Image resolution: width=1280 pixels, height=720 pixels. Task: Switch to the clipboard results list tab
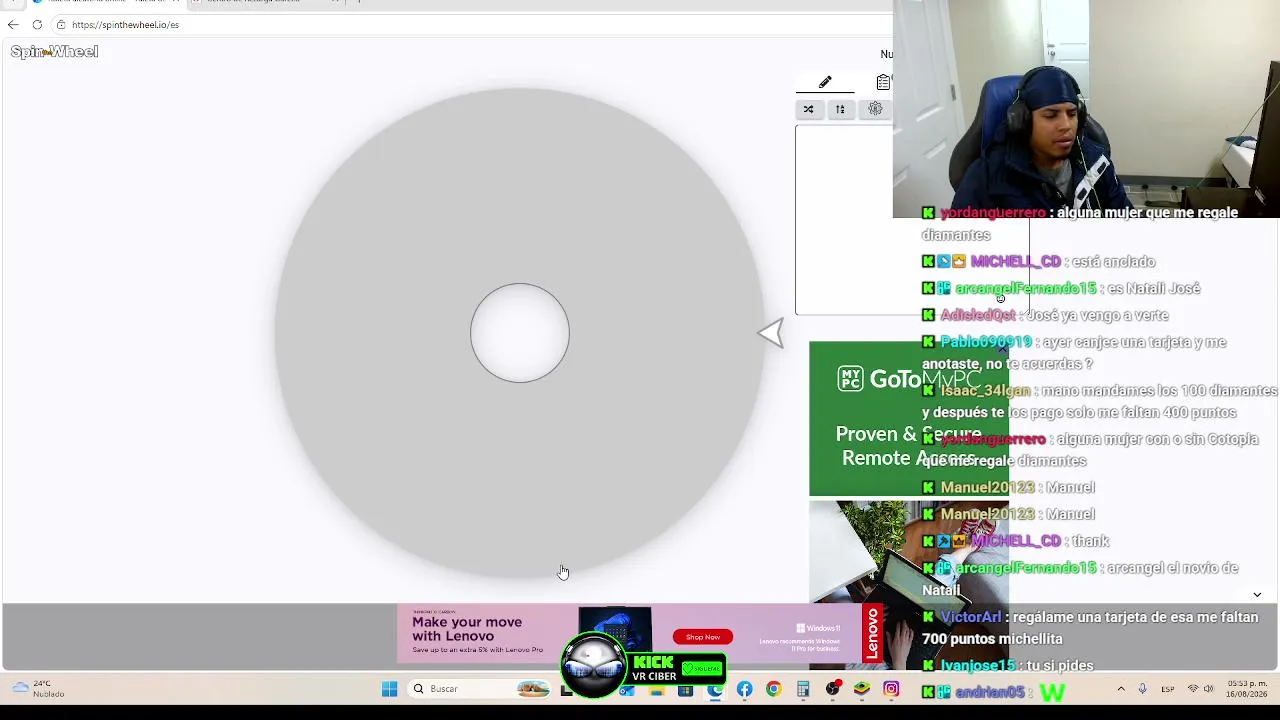pos(883,82)
